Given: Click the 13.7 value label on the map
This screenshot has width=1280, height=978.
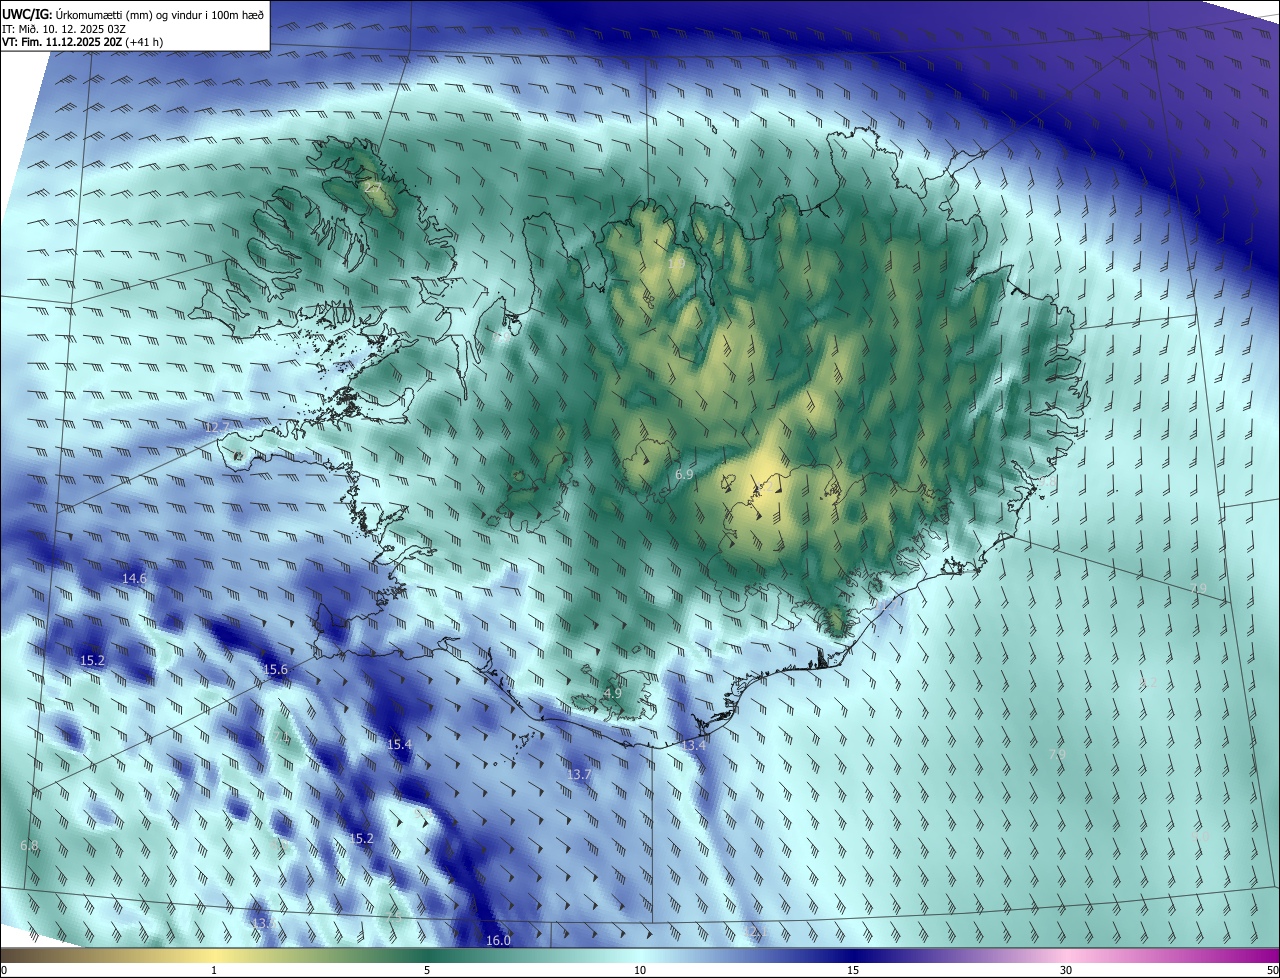Looking at the screenshot, I should (x=579, y=775).
